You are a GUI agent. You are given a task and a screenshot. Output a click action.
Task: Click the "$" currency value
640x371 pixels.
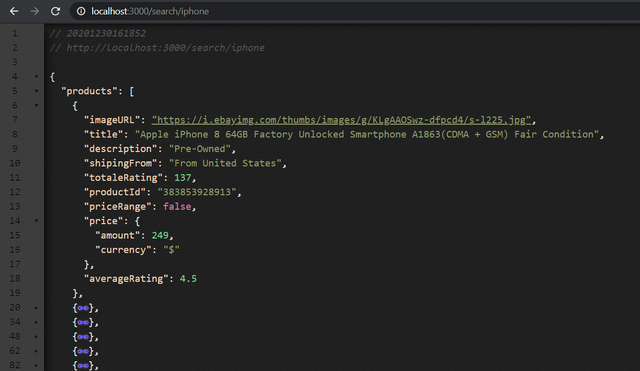pos(171,250)
